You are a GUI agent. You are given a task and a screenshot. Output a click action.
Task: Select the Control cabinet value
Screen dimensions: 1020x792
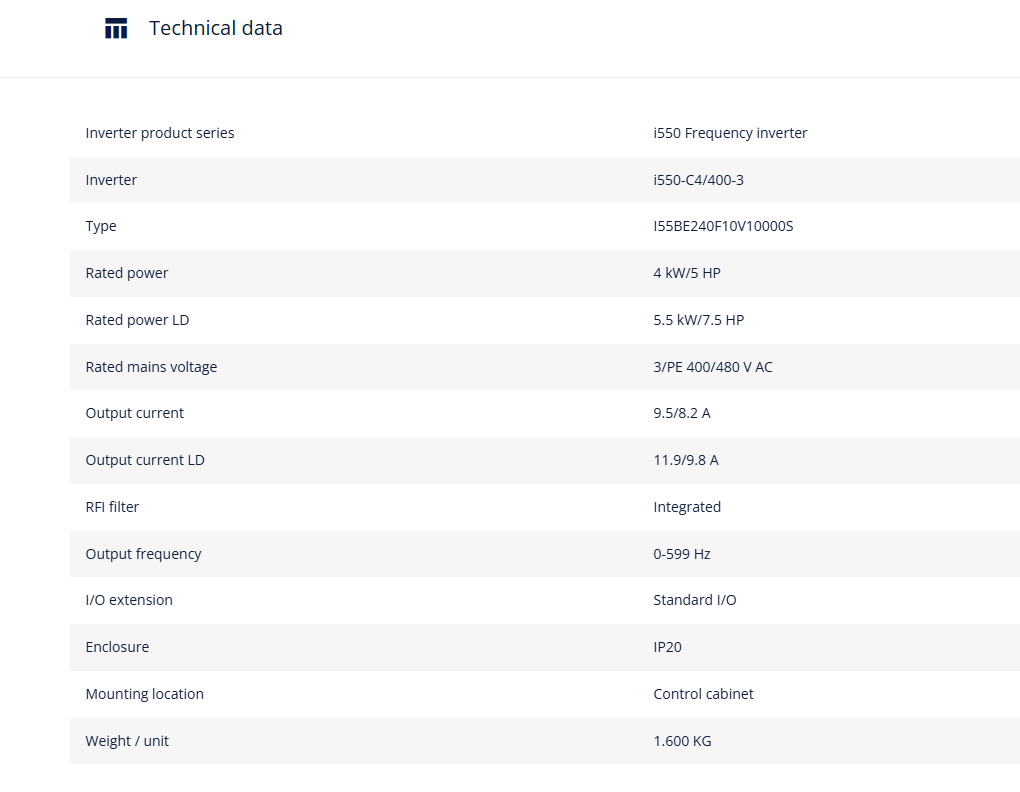[703, 694]
